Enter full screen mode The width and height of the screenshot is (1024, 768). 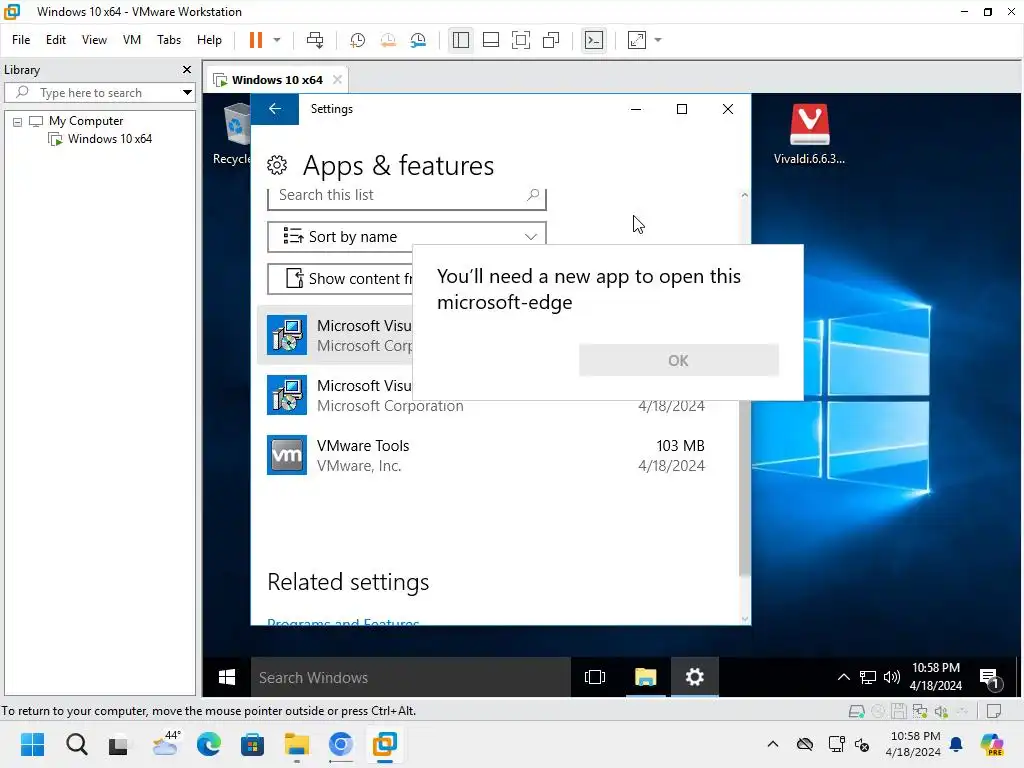[x=520, y=40]
